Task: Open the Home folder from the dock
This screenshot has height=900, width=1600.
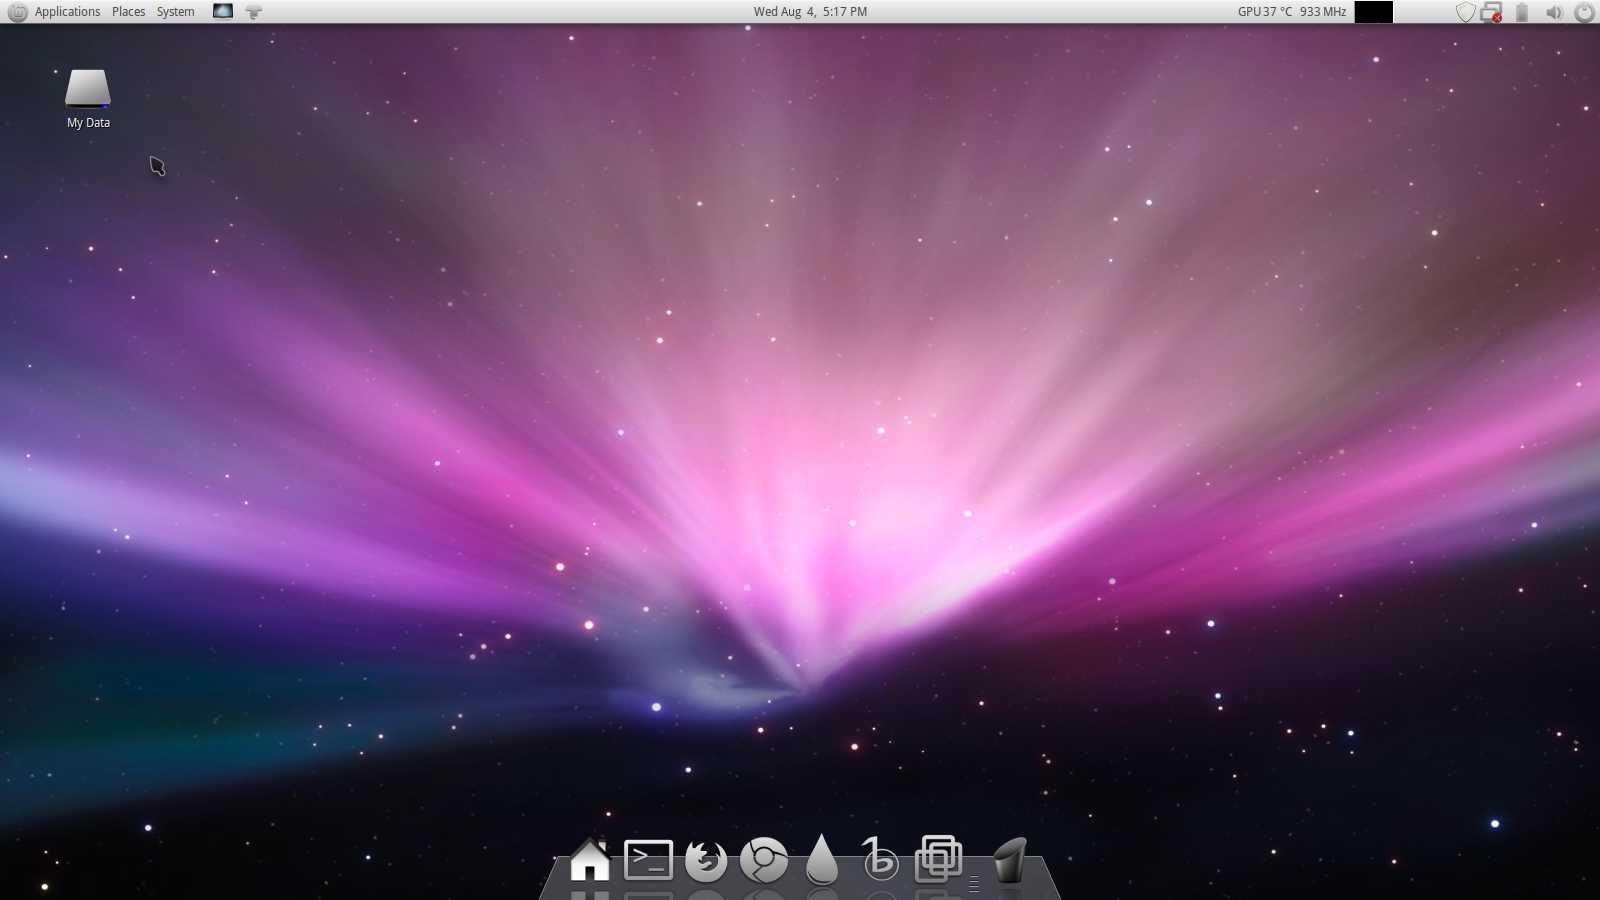Action: pyautogui.click(x=589, y=859)
